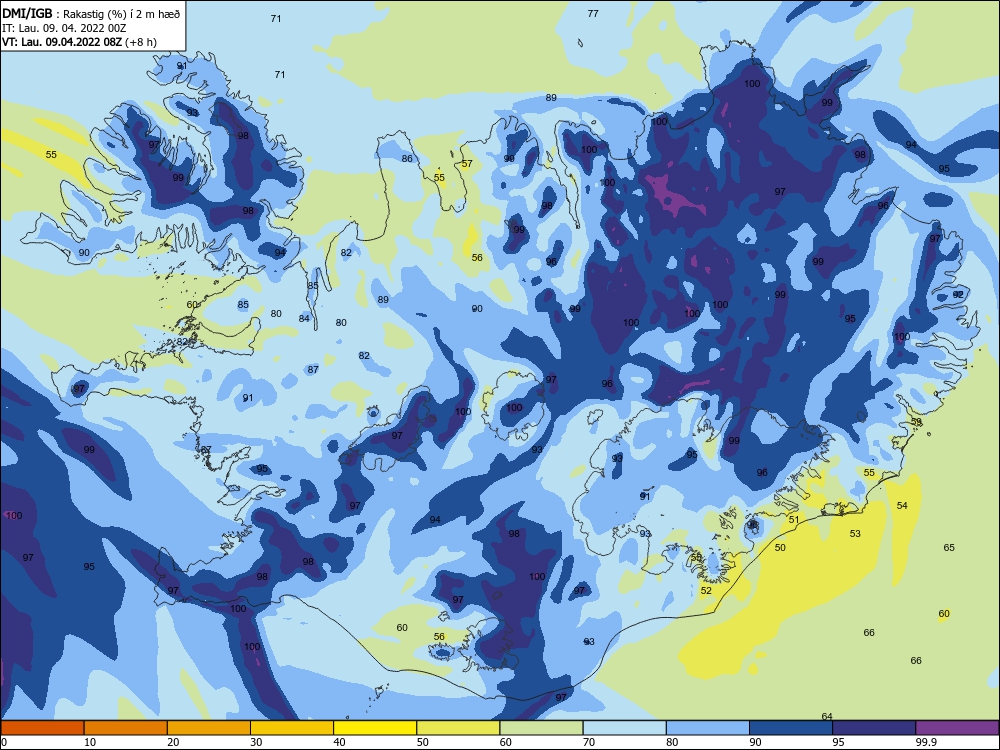Click the init time 'IT: Lau. 09. 04. 2022 00Z'
The height and width of the screenshot is (750, 1000).
[x=64, y=29]
